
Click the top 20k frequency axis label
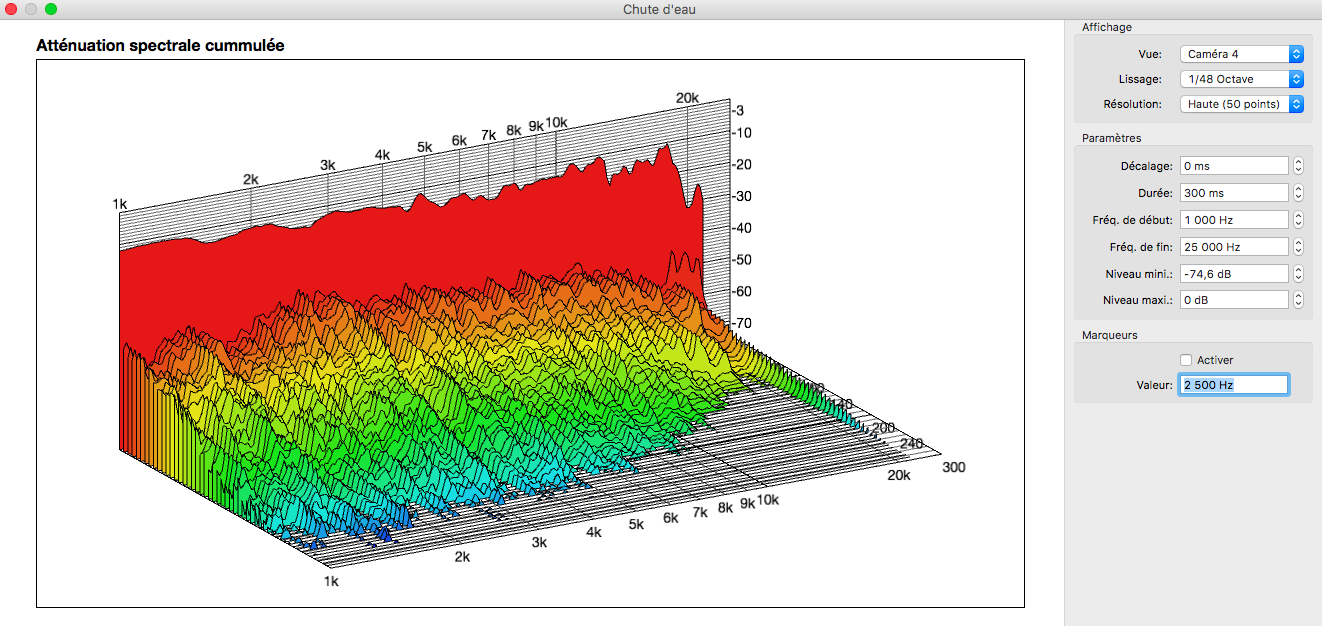pos(687,97)
